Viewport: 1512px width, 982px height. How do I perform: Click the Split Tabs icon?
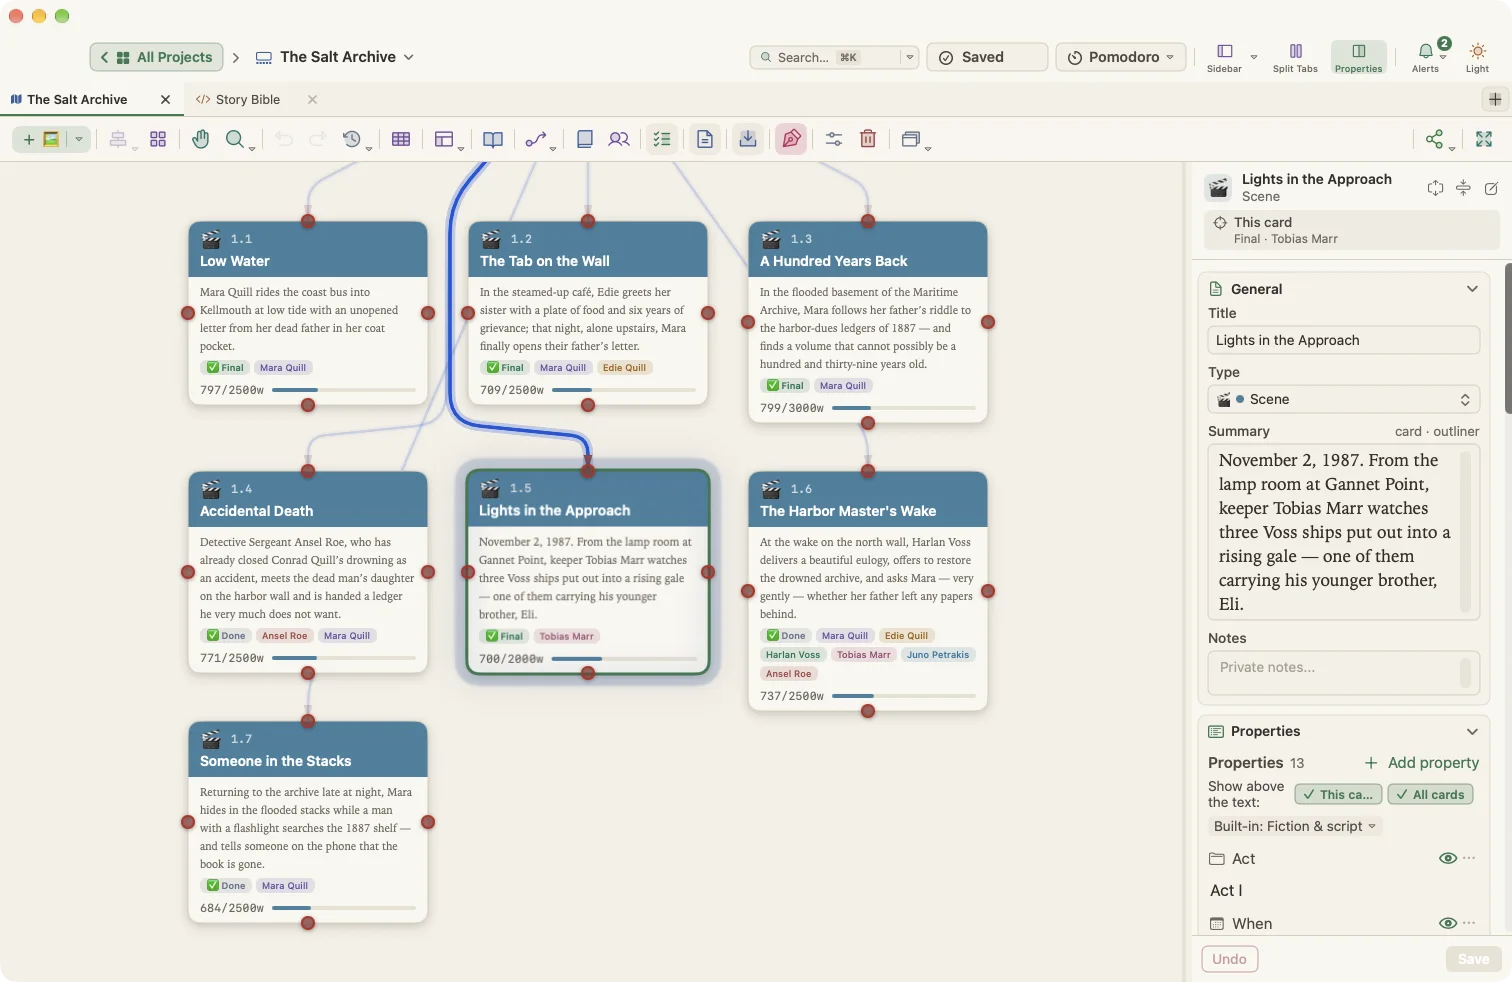click(1295, 57)
